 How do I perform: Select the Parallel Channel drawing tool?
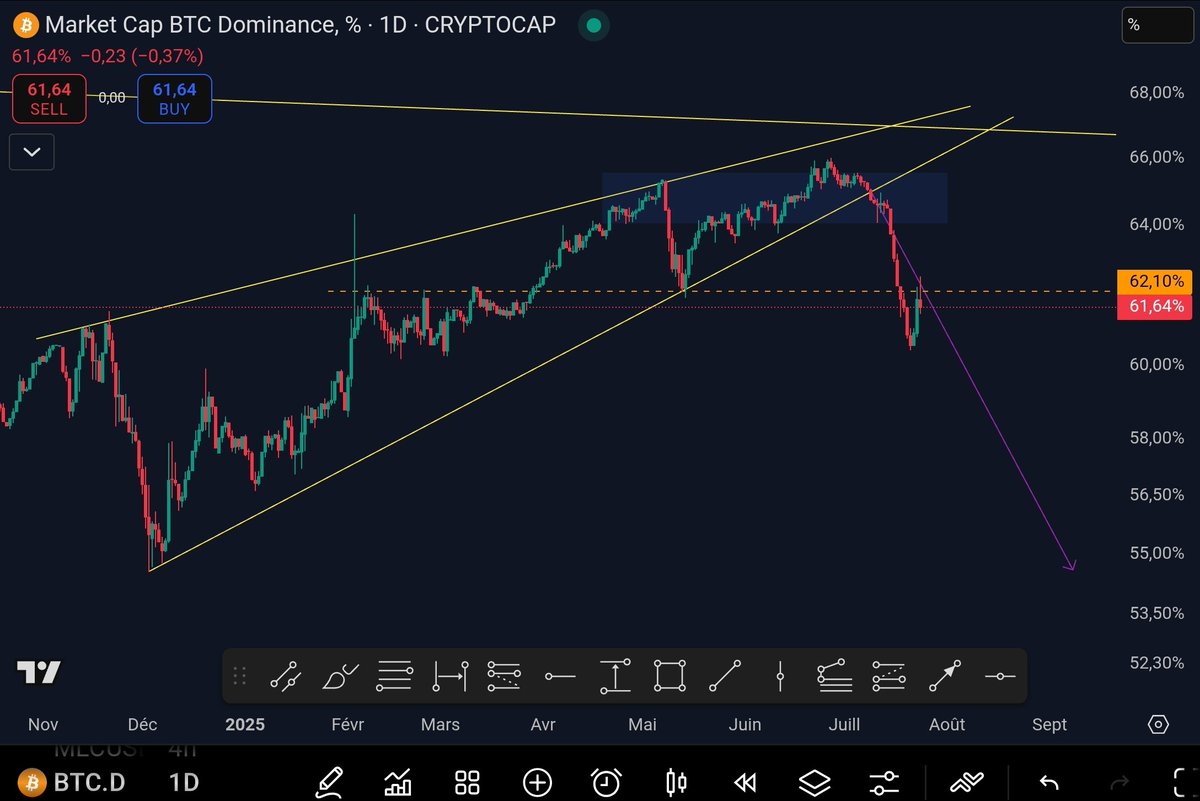click(287, 677)
